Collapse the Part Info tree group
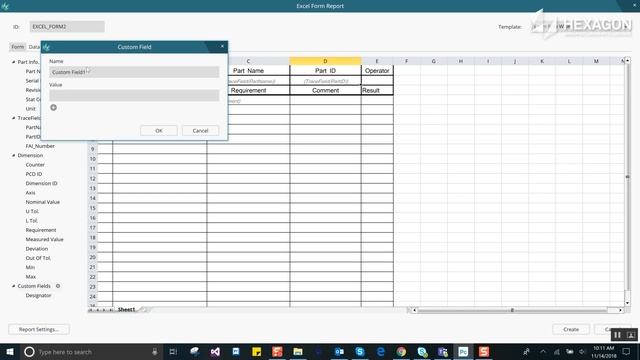640x360 pixels. [x=13, y=62]
